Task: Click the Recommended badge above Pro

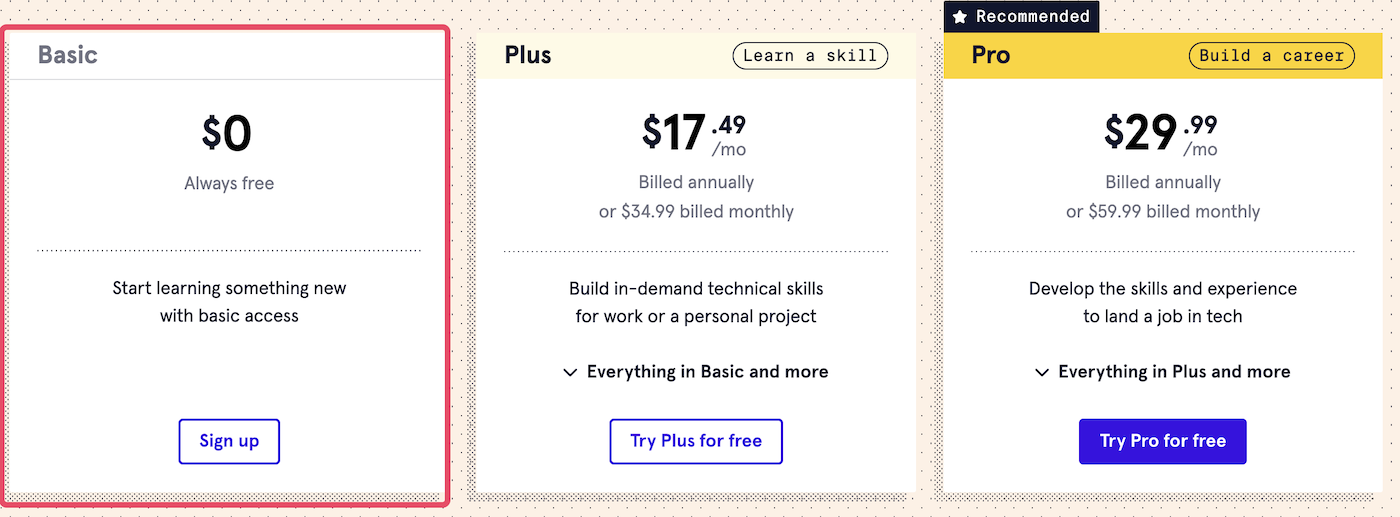Action: [1021, 17]
